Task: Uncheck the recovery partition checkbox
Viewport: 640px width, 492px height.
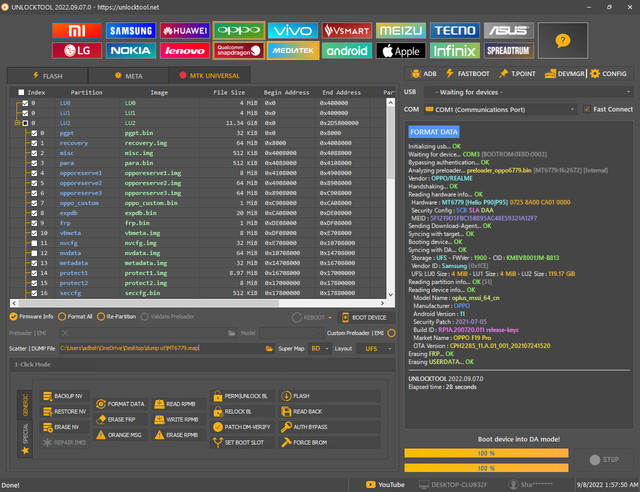Action: tap(35, 143)
